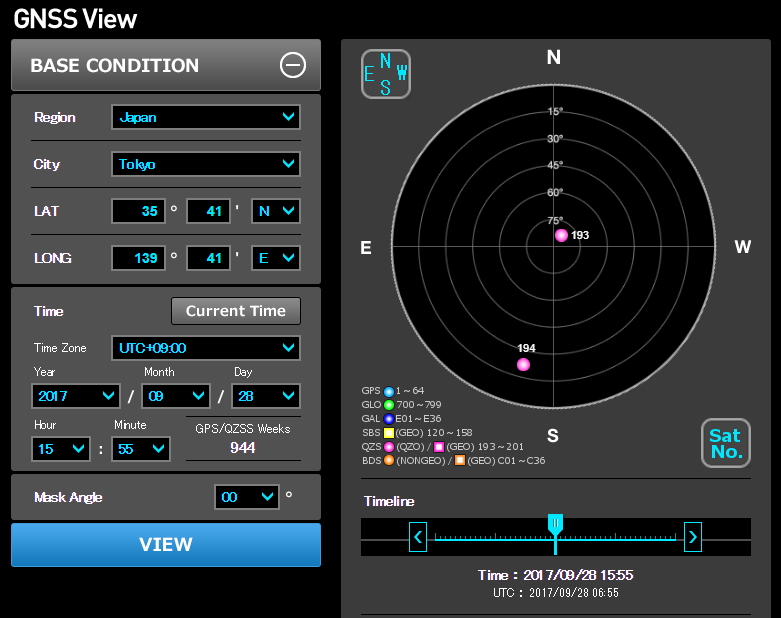Edit the latitude degrees field 35
The height and width of the screenshot is (618, 781).
coord(138,211)
